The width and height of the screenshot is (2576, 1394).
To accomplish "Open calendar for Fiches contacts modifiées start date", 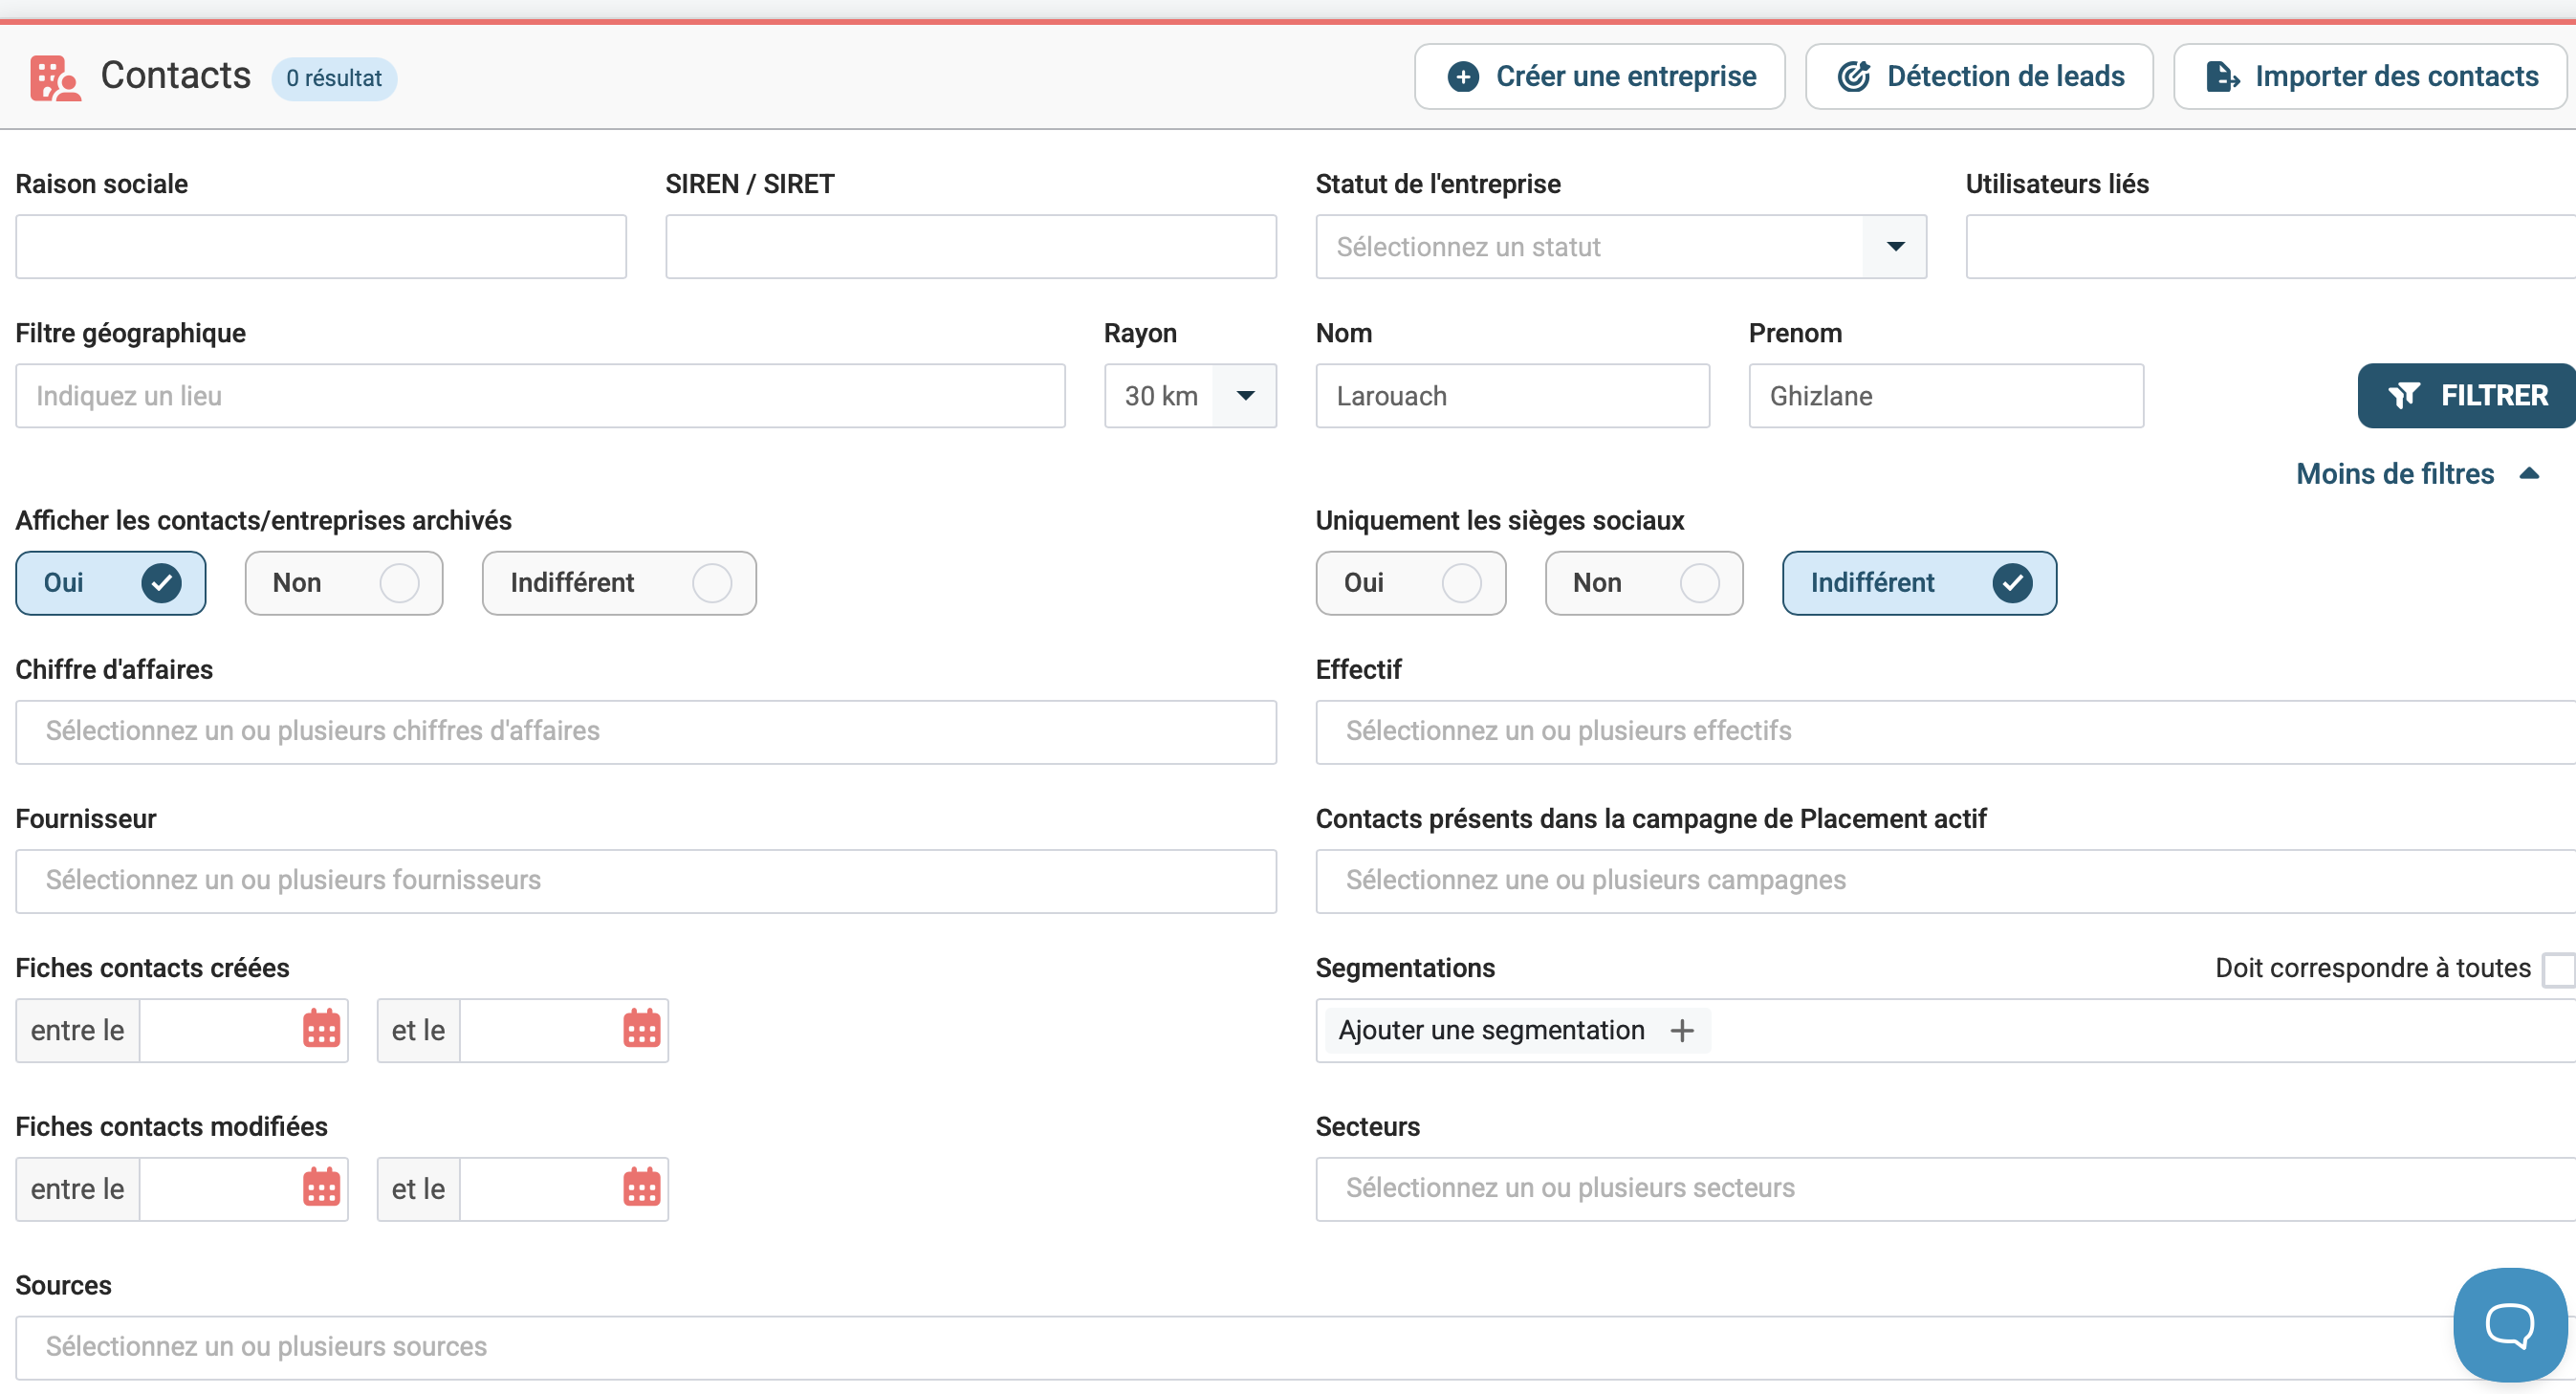I will point(321,1188).
